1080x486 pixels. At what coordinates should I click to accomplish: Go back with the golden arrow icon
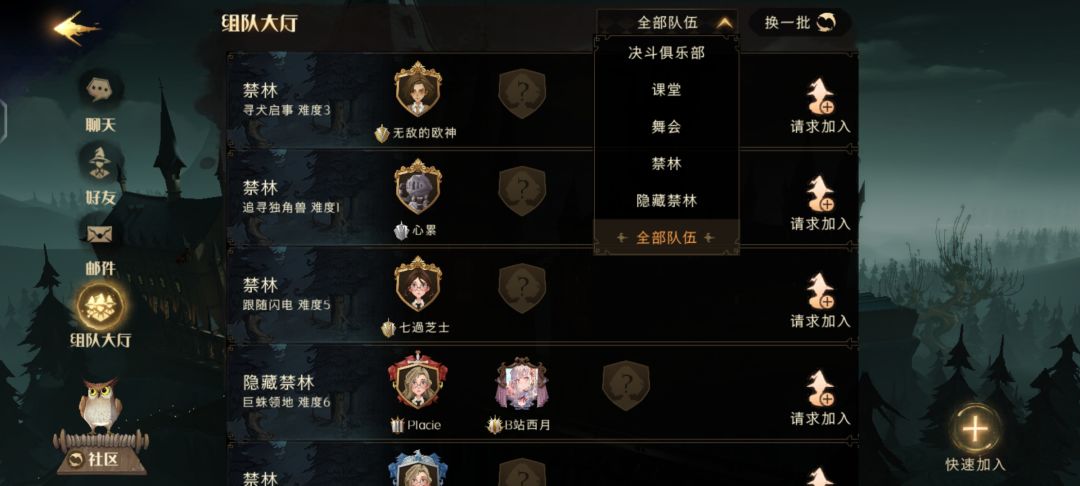(x=76, y=28)
